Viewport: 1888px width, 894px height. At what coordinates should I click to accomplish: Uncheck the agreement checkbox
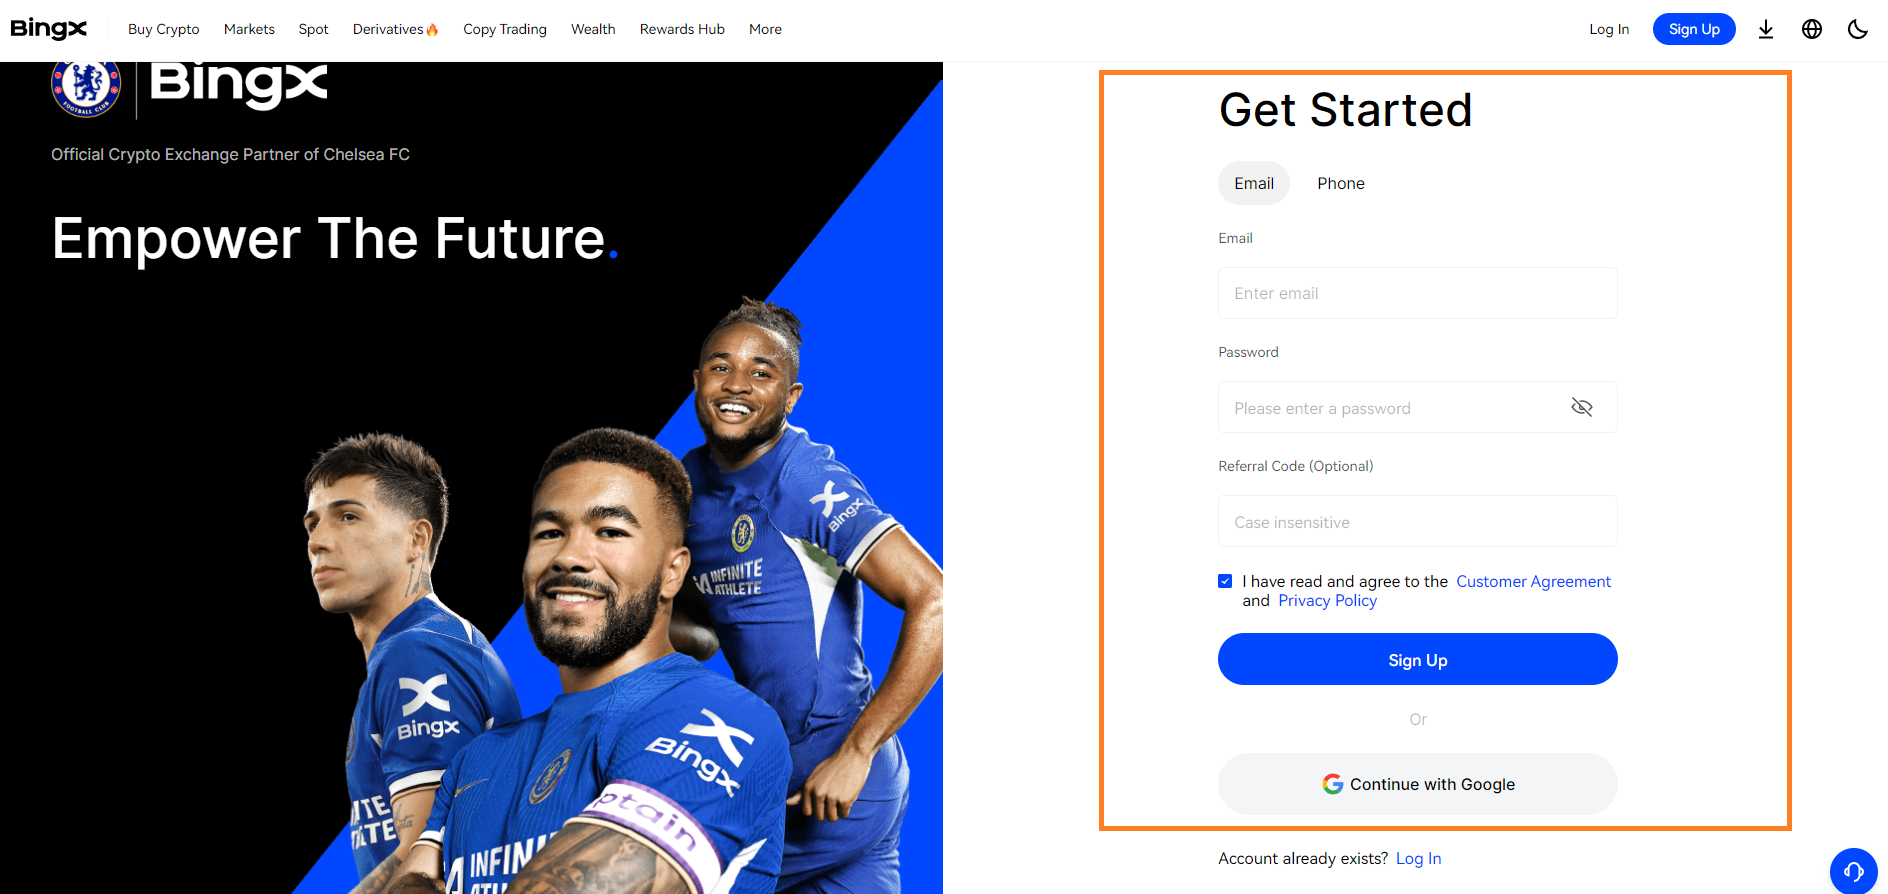click(1225, 581)
